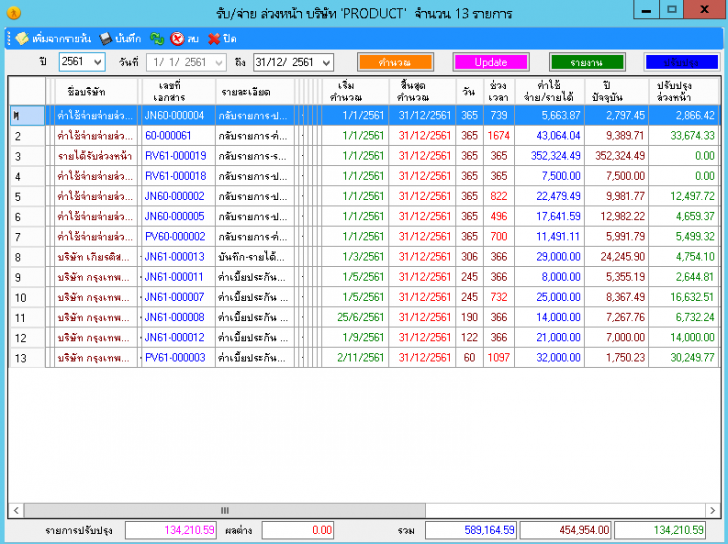Open the year 2561 dropdown
728x544 pixels.
(x=98, y=62)
